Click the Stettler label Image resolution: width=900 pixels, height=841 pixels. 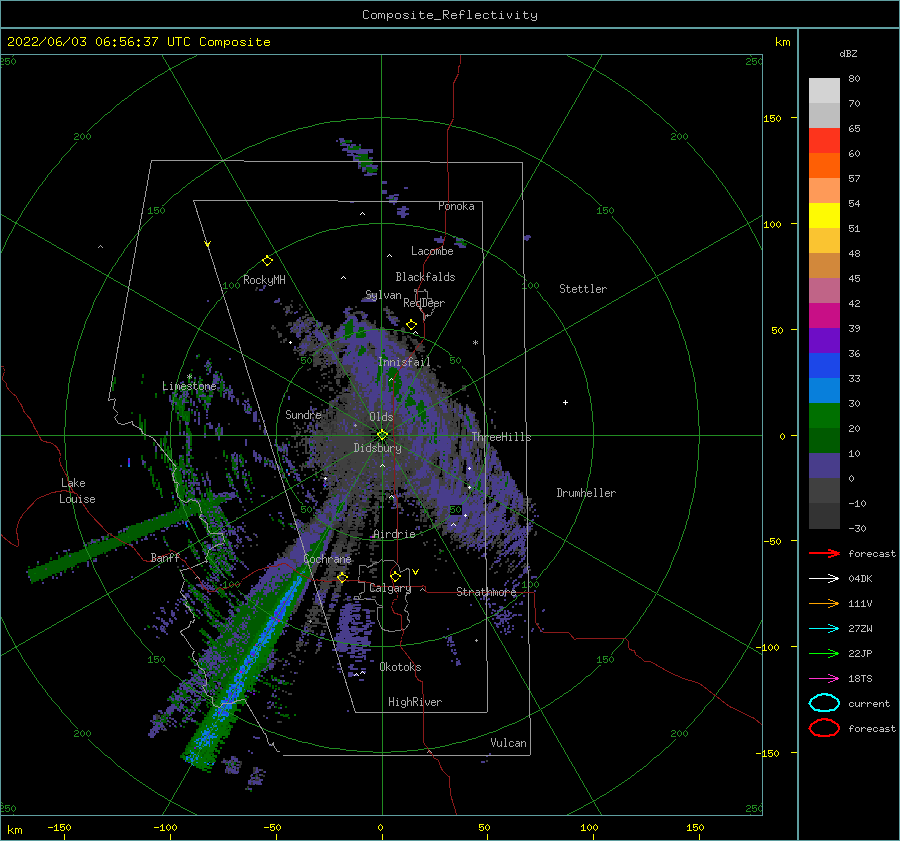(583, 289)
